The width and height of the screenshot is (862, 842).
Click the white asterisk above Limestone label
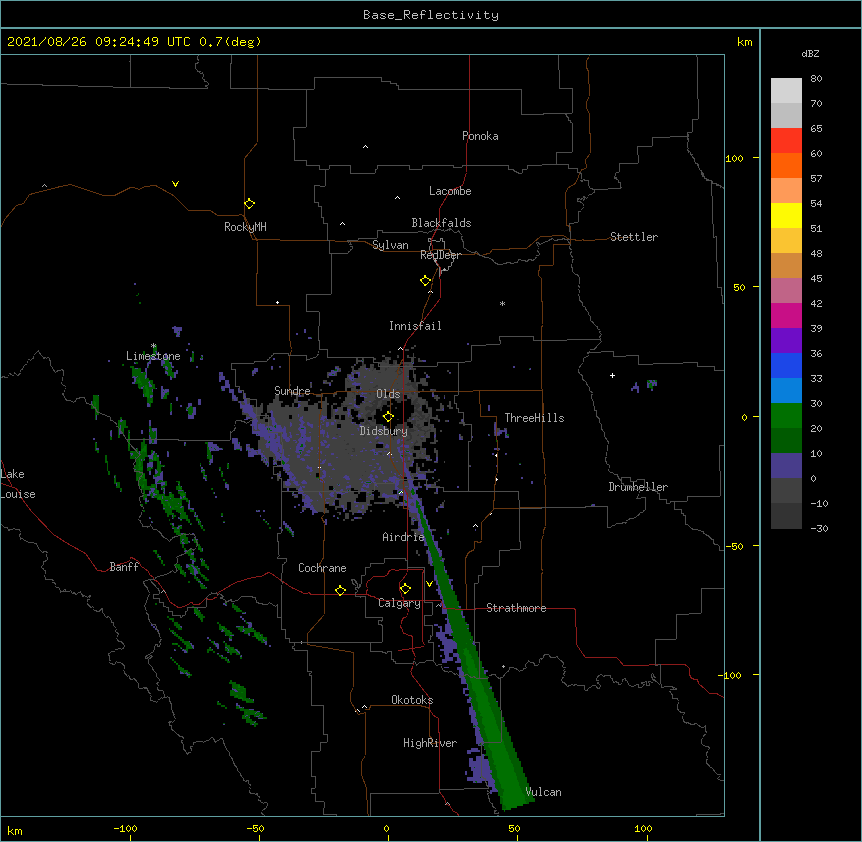pos(154,346)
